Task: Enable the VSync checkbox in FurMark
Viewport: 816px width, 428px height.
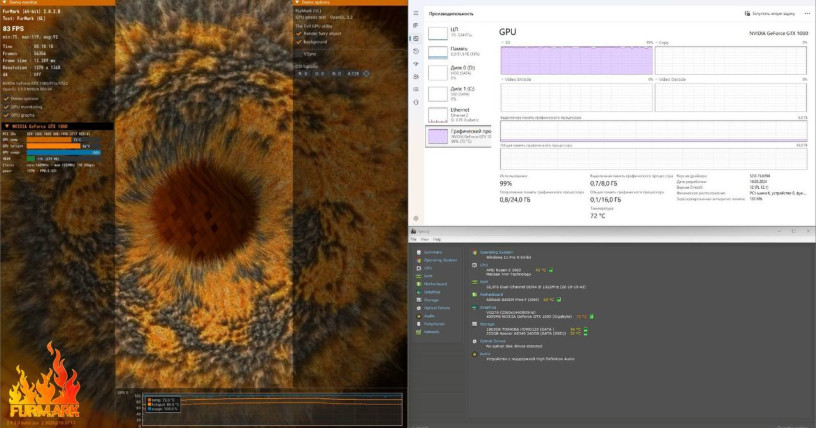Action: [298, 53]
